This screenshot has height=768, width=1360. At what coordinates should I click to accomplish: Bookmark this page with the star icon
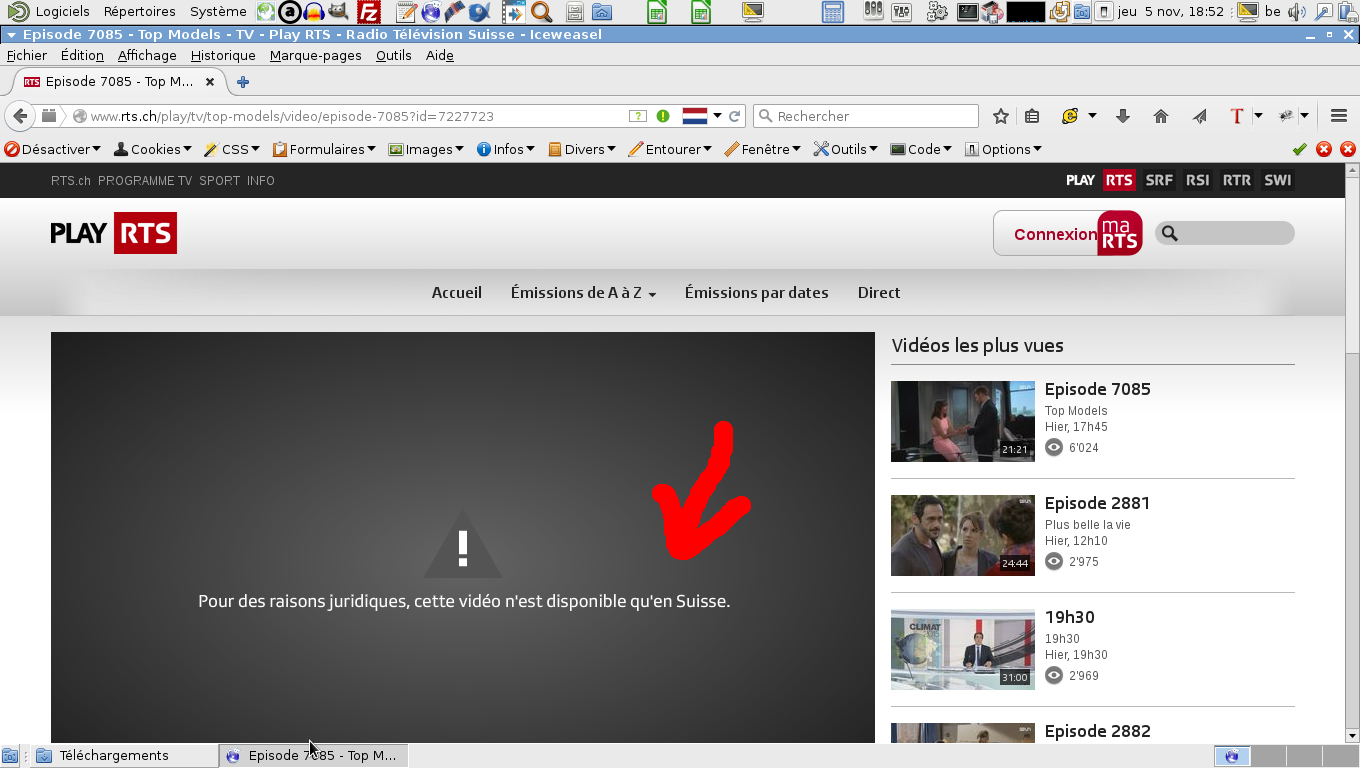(x=1001, y=116)
